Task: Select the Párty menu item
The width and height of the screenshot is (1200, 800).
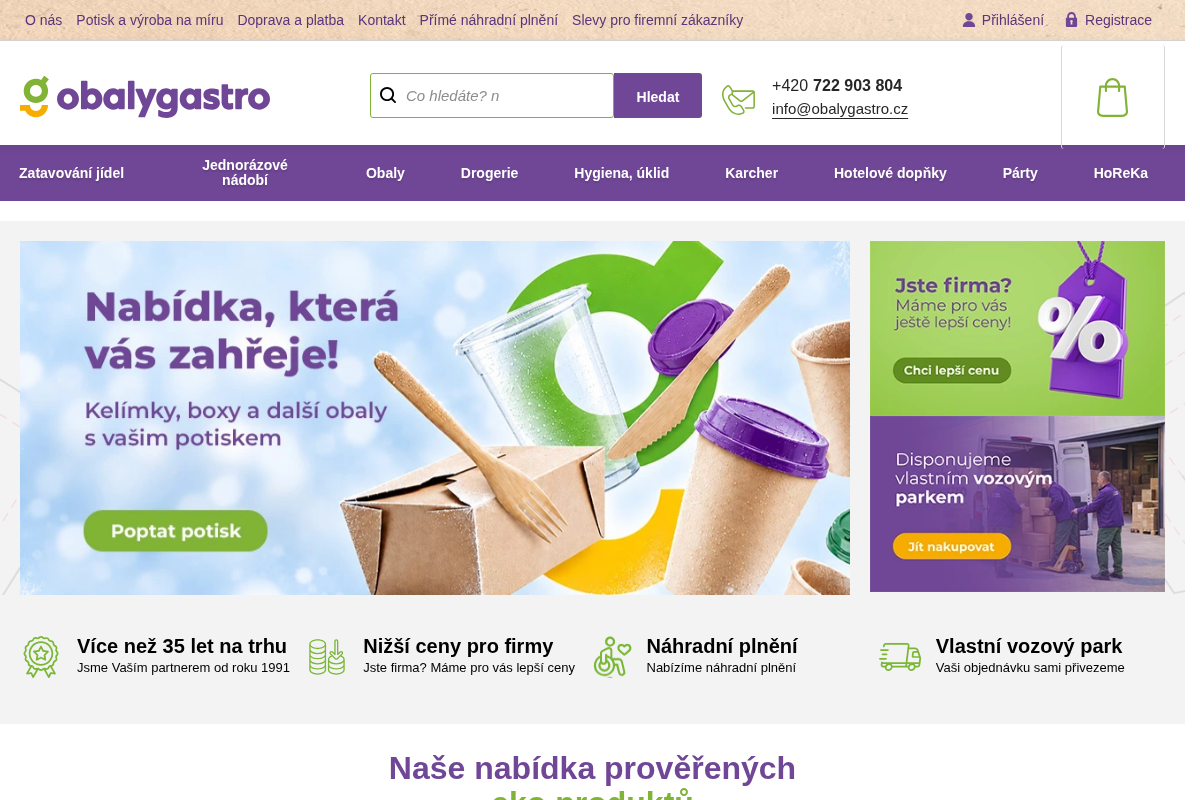Action: (1020, 173)
